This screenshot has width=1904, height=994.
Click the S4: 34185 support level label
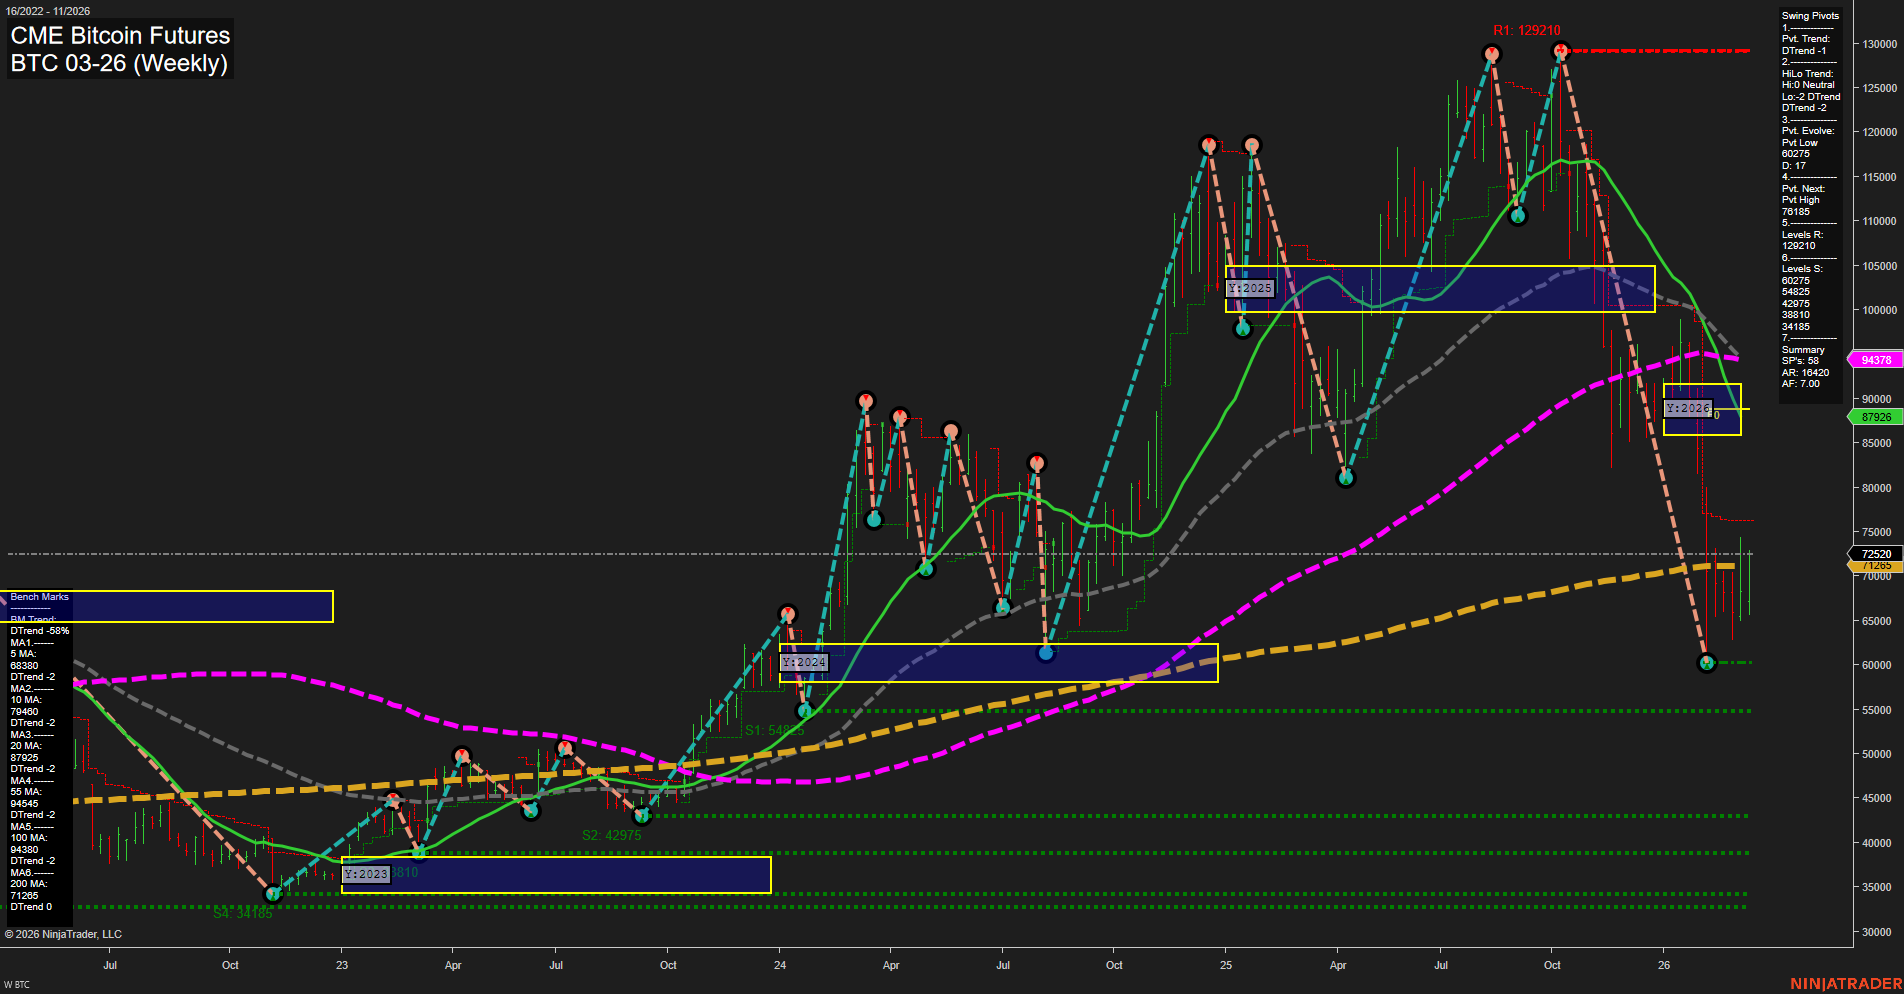click(243, 913)
